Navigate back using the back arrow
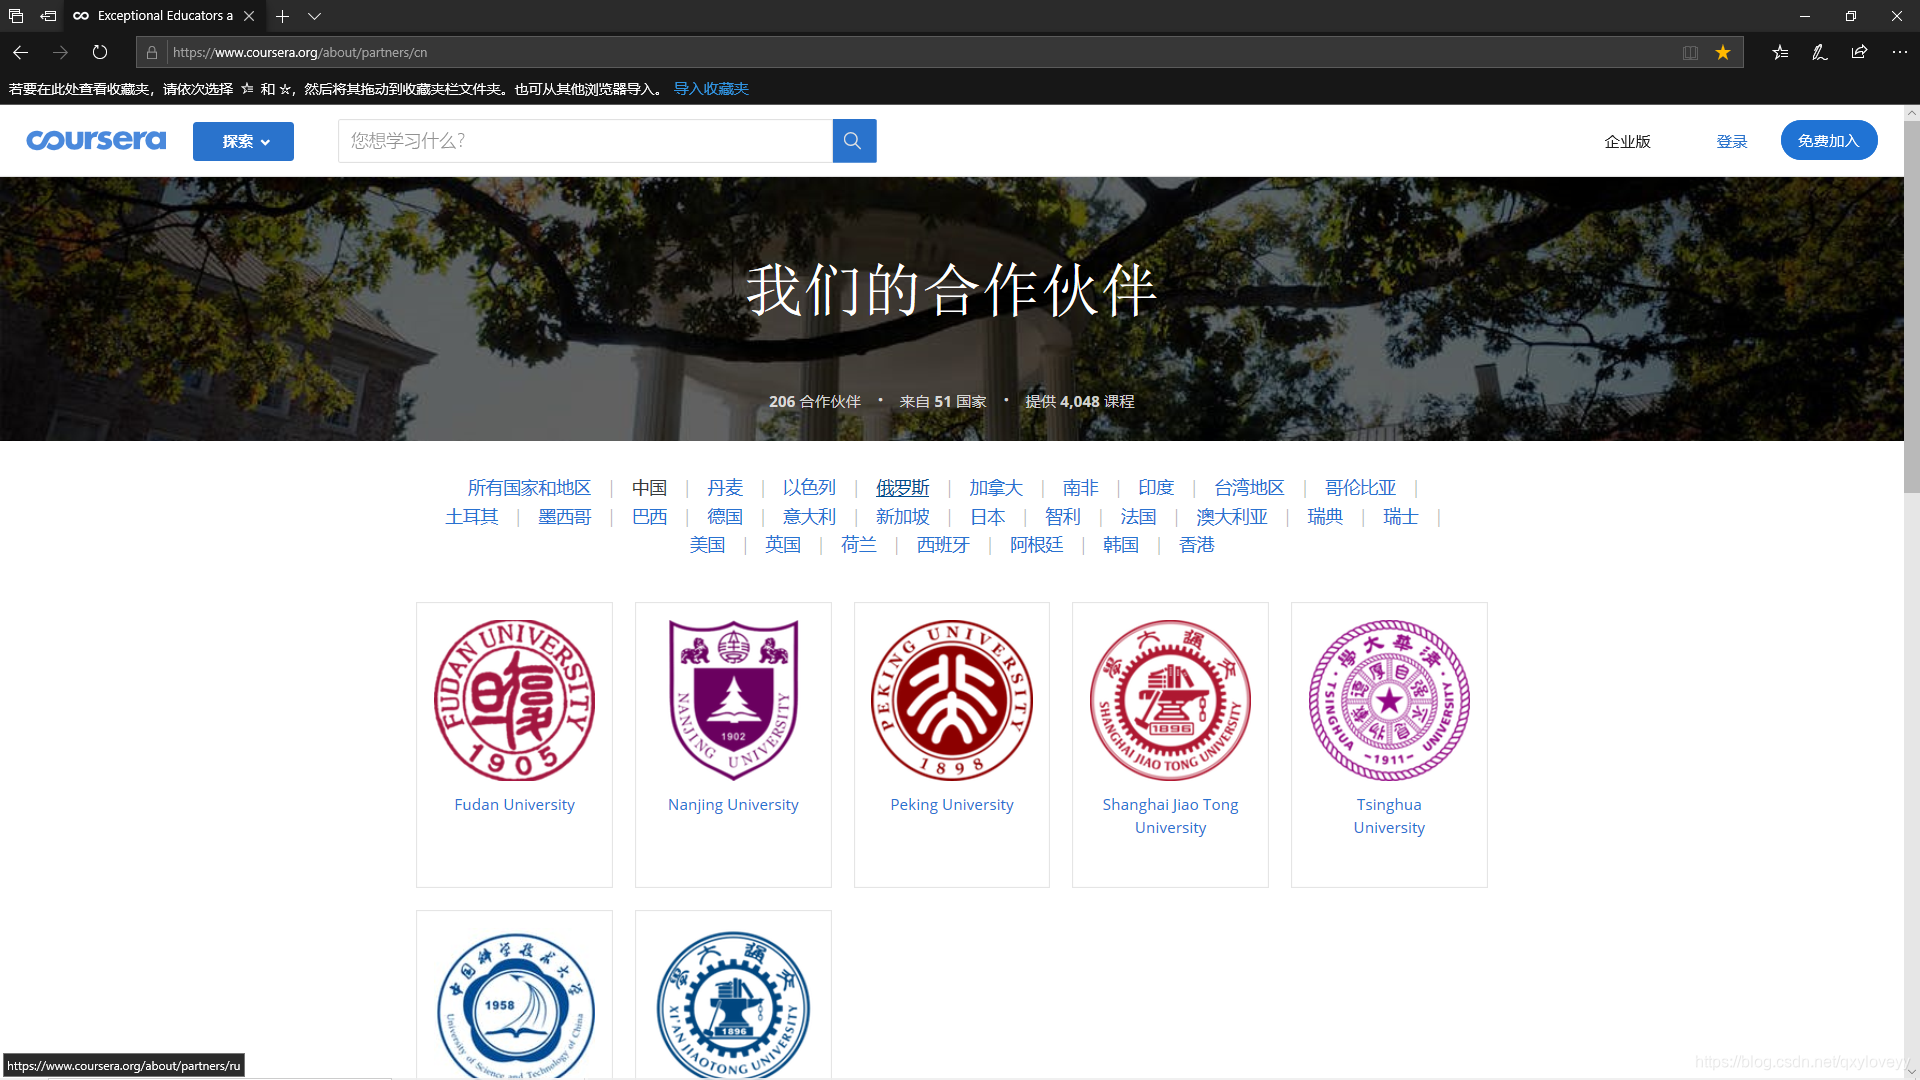Viewport: 1920px width, 1080px height. (19, 52)
